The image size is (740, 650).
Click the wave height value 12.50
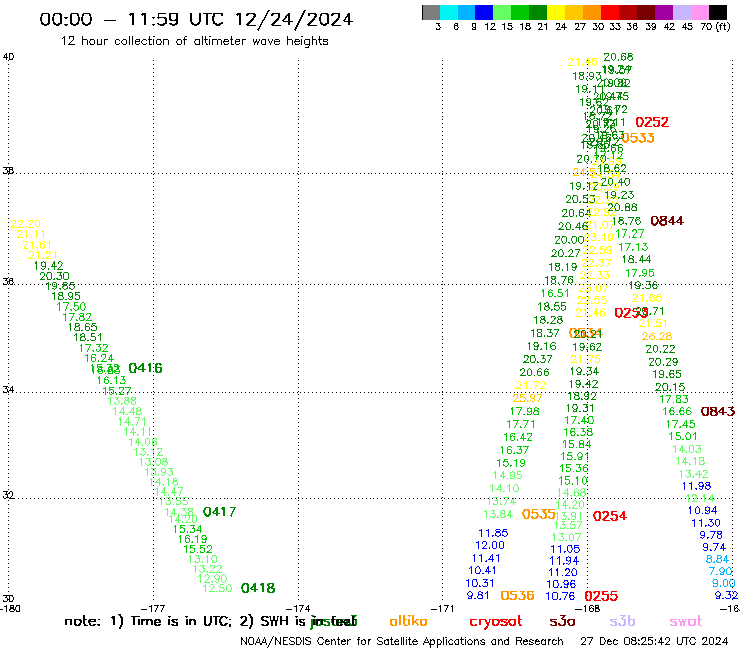pos(217,588)
